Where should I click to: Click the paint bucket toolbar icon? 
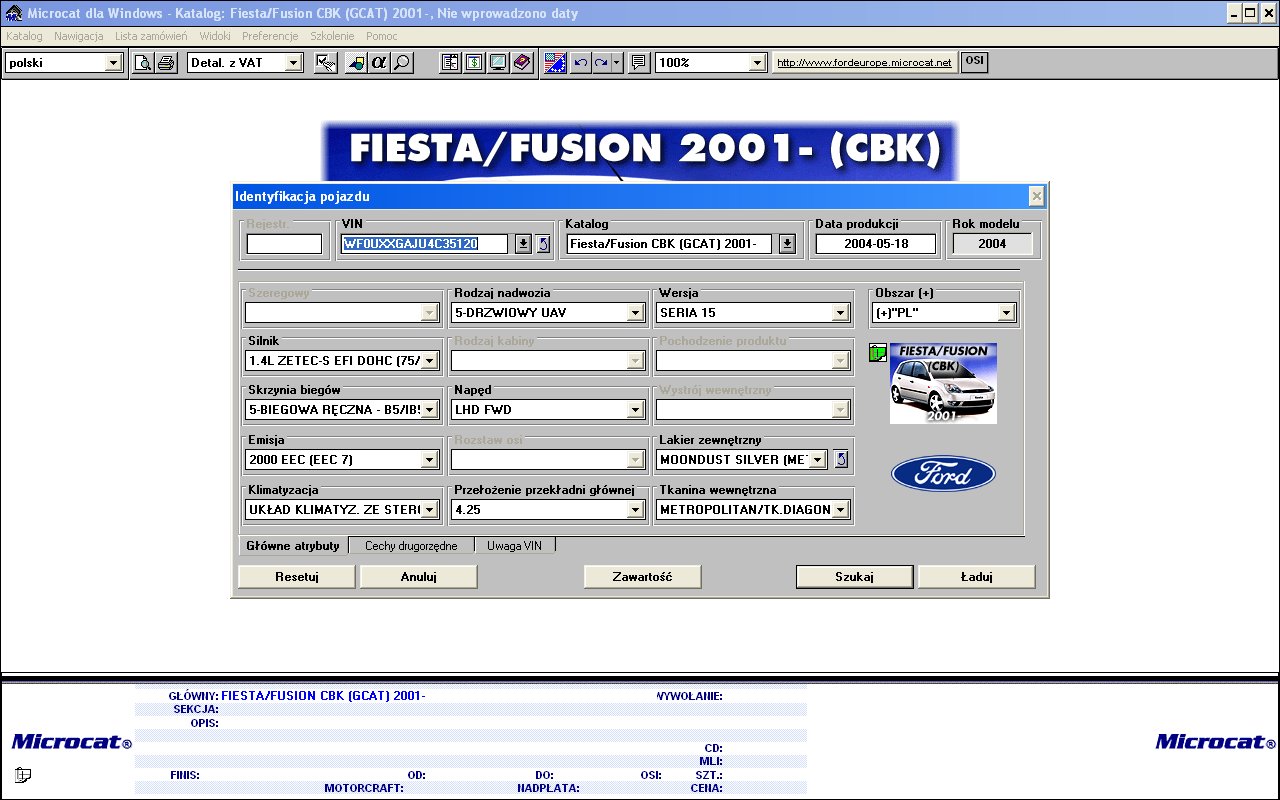pyautogui.click(x=356, y=62)
